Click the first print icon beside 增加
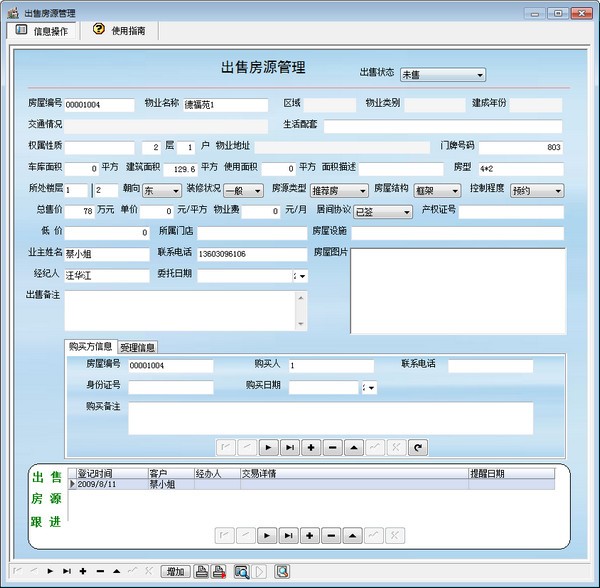Image resolution: width=600 pixels, height=588 pixels. (x=202, y=571)
